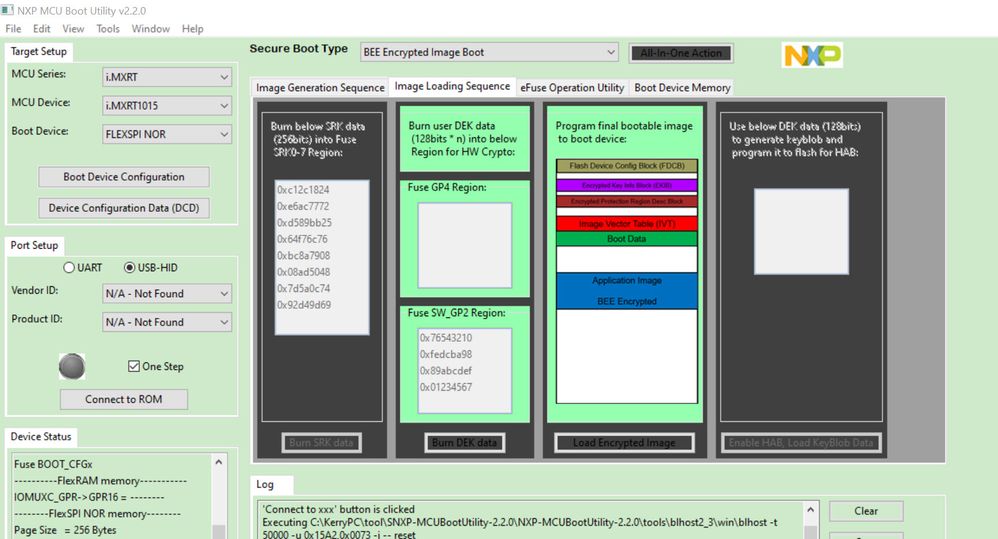The height and width of the screenshot is (539, 998).
Task: Click the round connection status LED indicator
Action: pyautogui.click(x=72, y=367)
